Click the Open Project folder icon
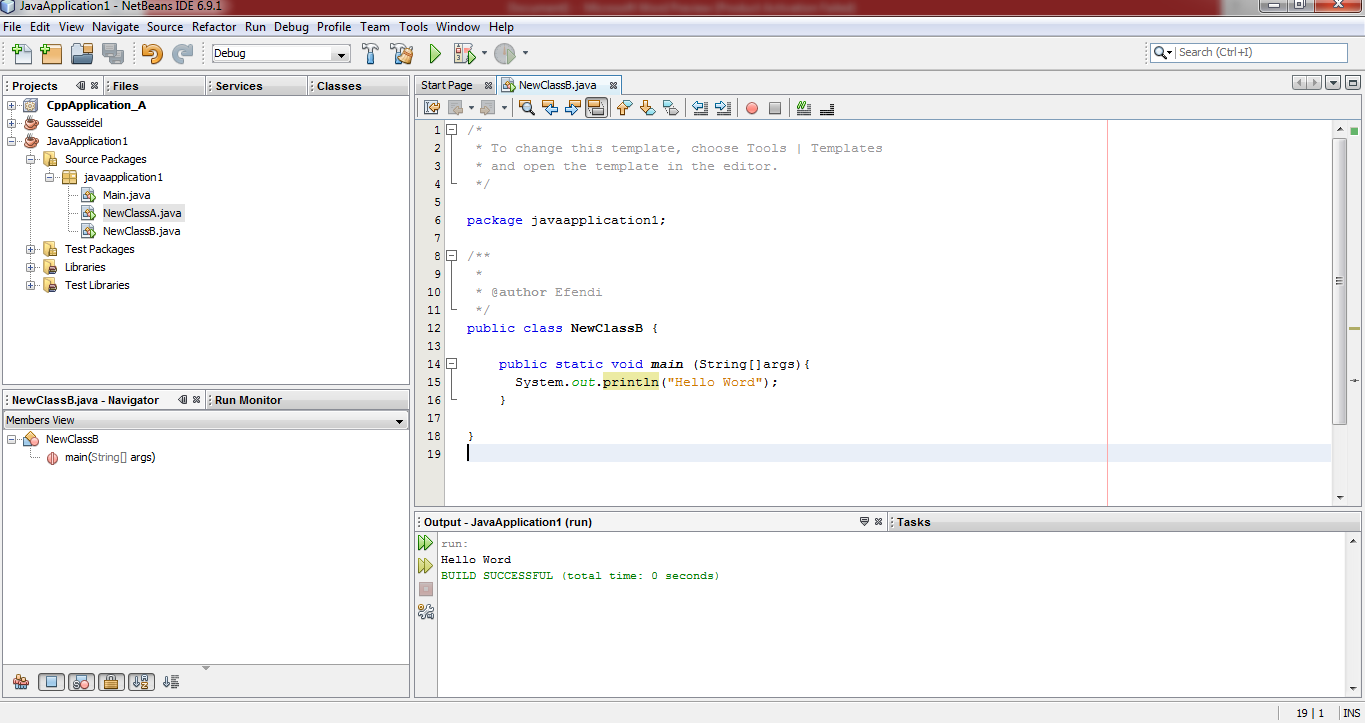 tap(82, 54)
